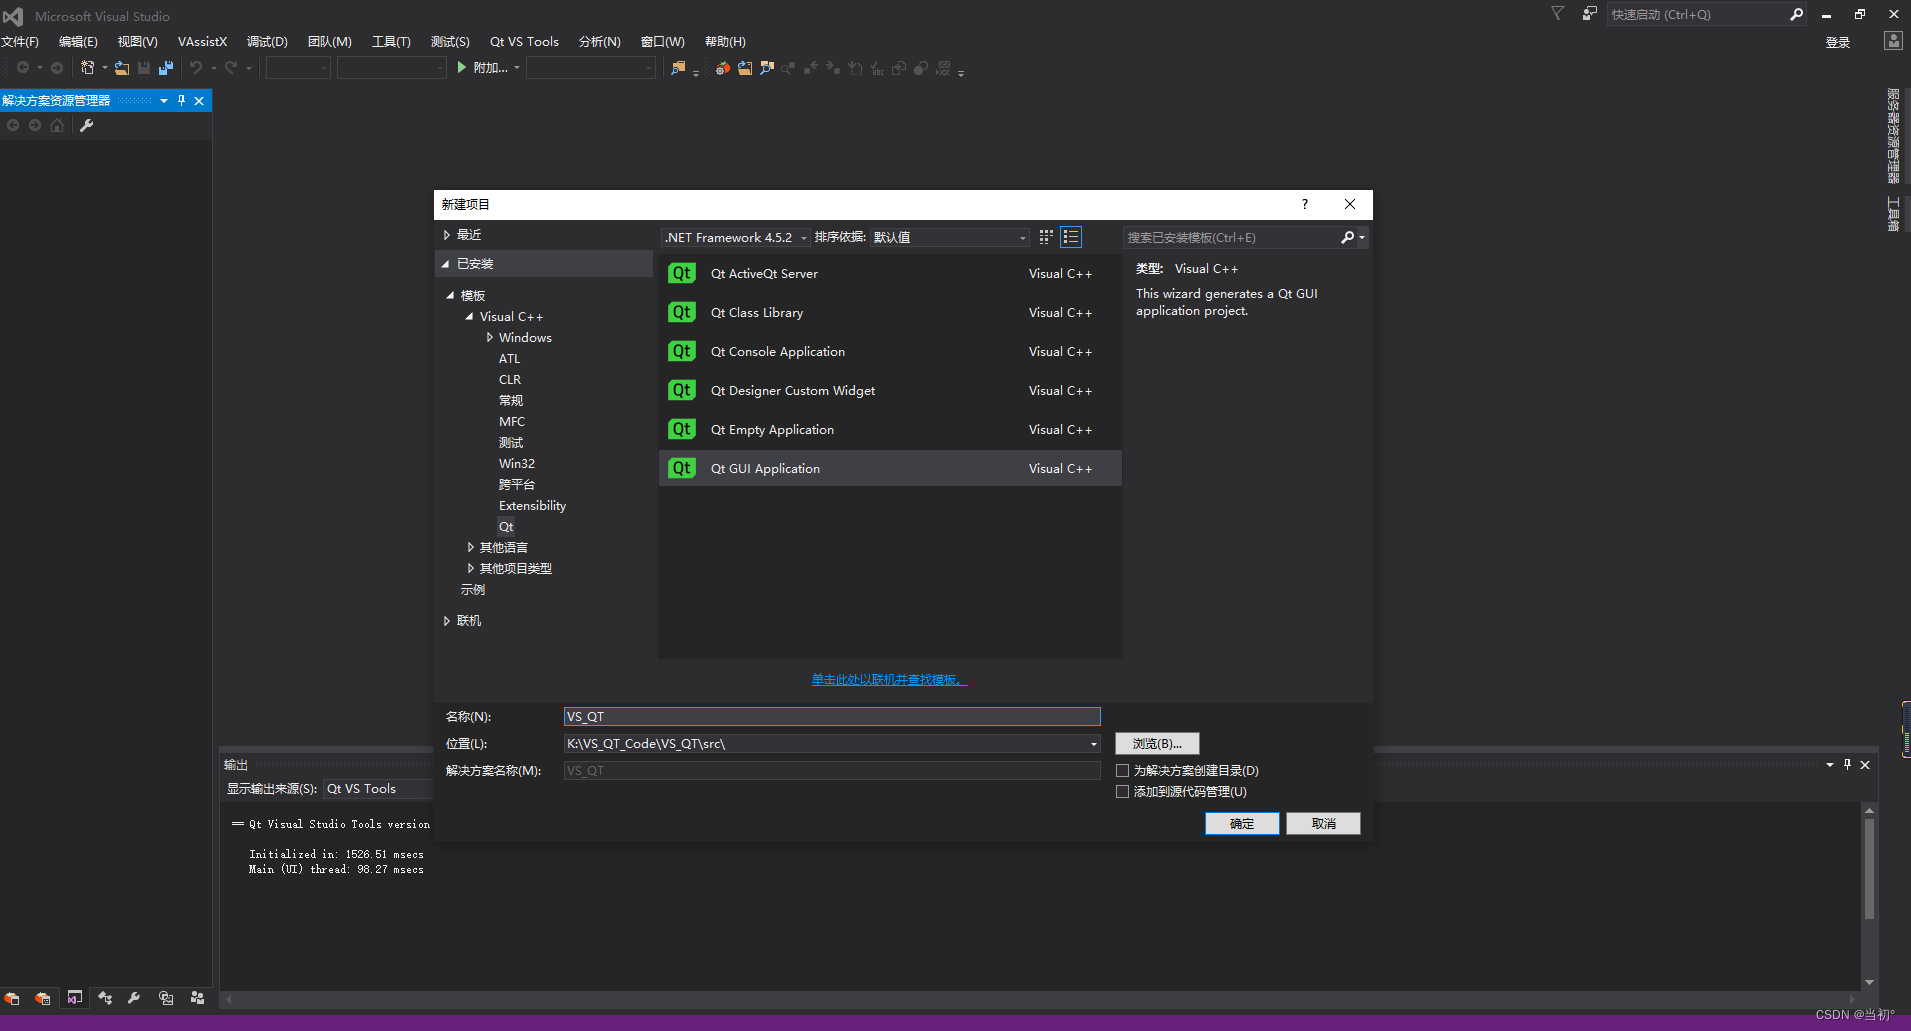
Task: Open the Debug menu
Action: click(267, 41)
